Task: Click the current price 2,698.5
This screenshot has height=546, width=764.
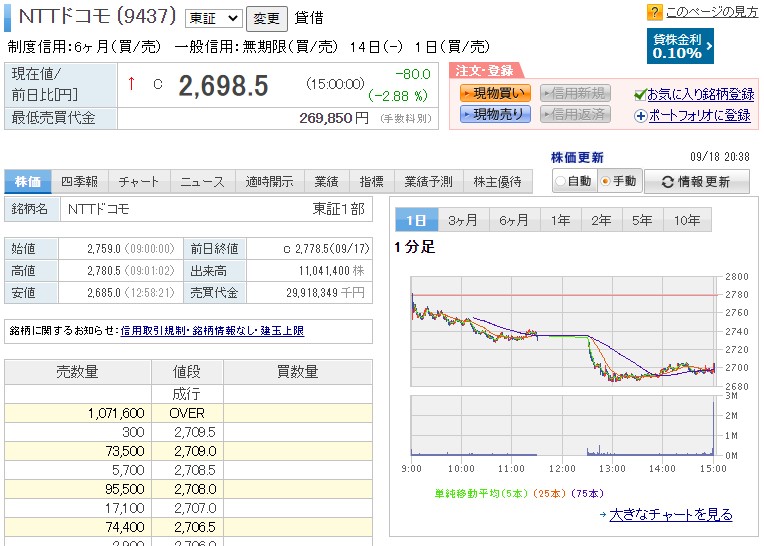Action: coord(224,86)
